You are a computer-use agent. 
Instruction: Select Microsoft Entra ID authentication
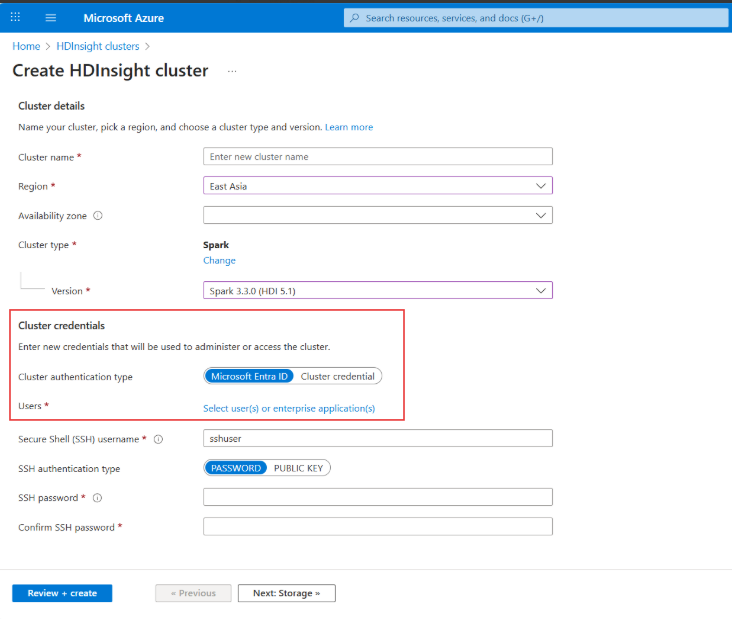(249, 376)
